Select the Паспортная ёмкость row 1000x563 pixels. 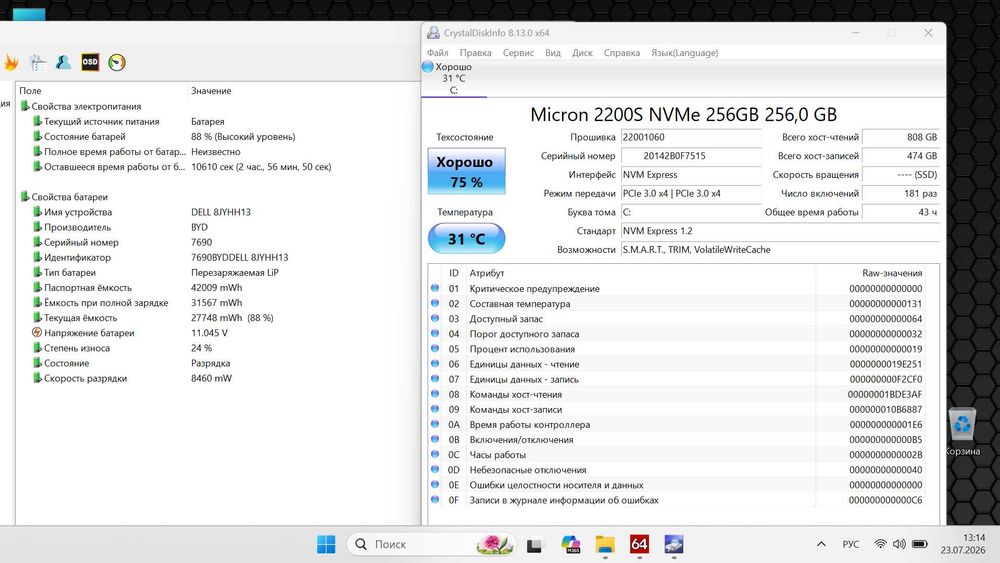(x=217, y=288)
